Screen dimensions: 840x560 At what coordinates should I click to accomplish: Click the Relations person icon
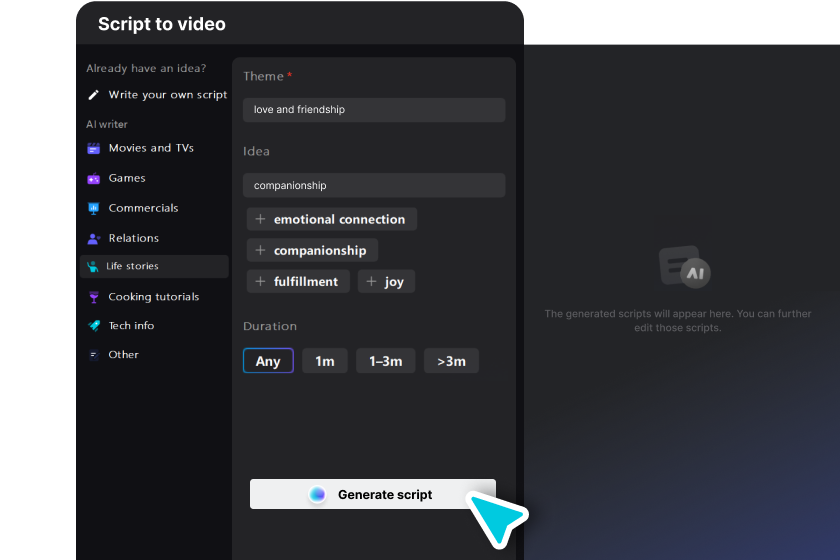tap(93, 238)
